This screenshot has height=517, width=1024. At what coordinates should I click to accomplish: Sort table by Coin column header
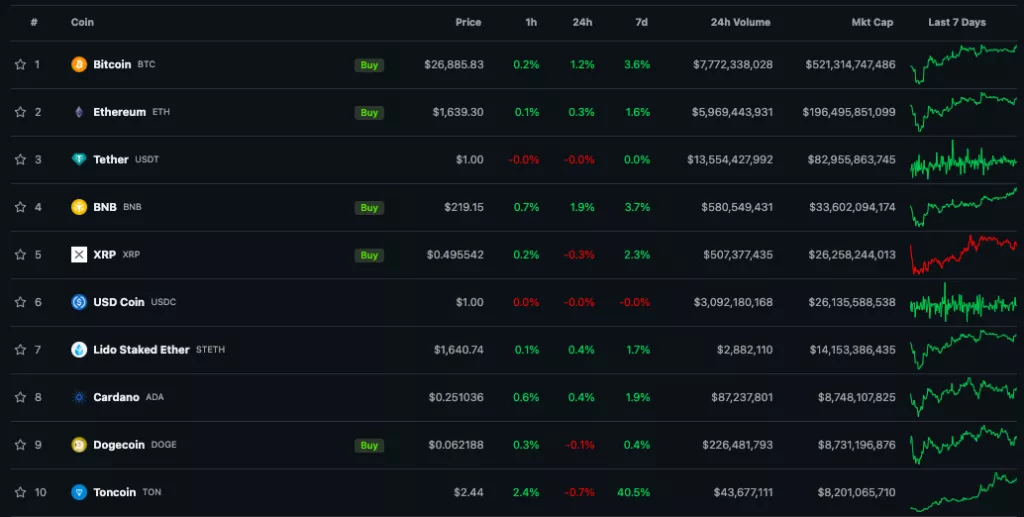[x=82, y=22]
